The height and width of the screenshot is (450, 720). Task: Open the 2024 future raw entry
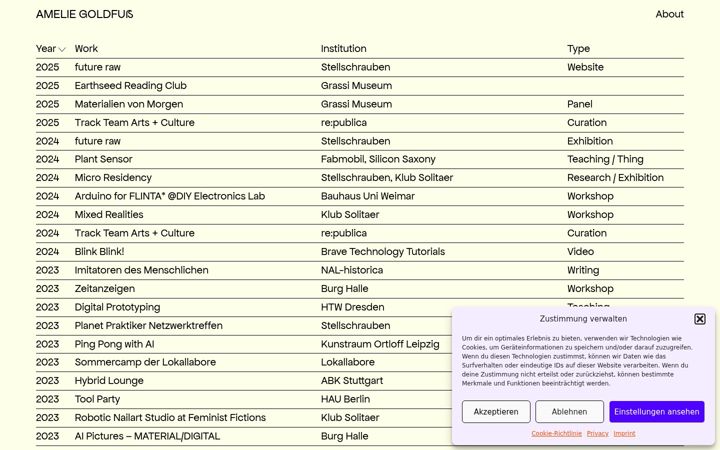click(97, 141)
